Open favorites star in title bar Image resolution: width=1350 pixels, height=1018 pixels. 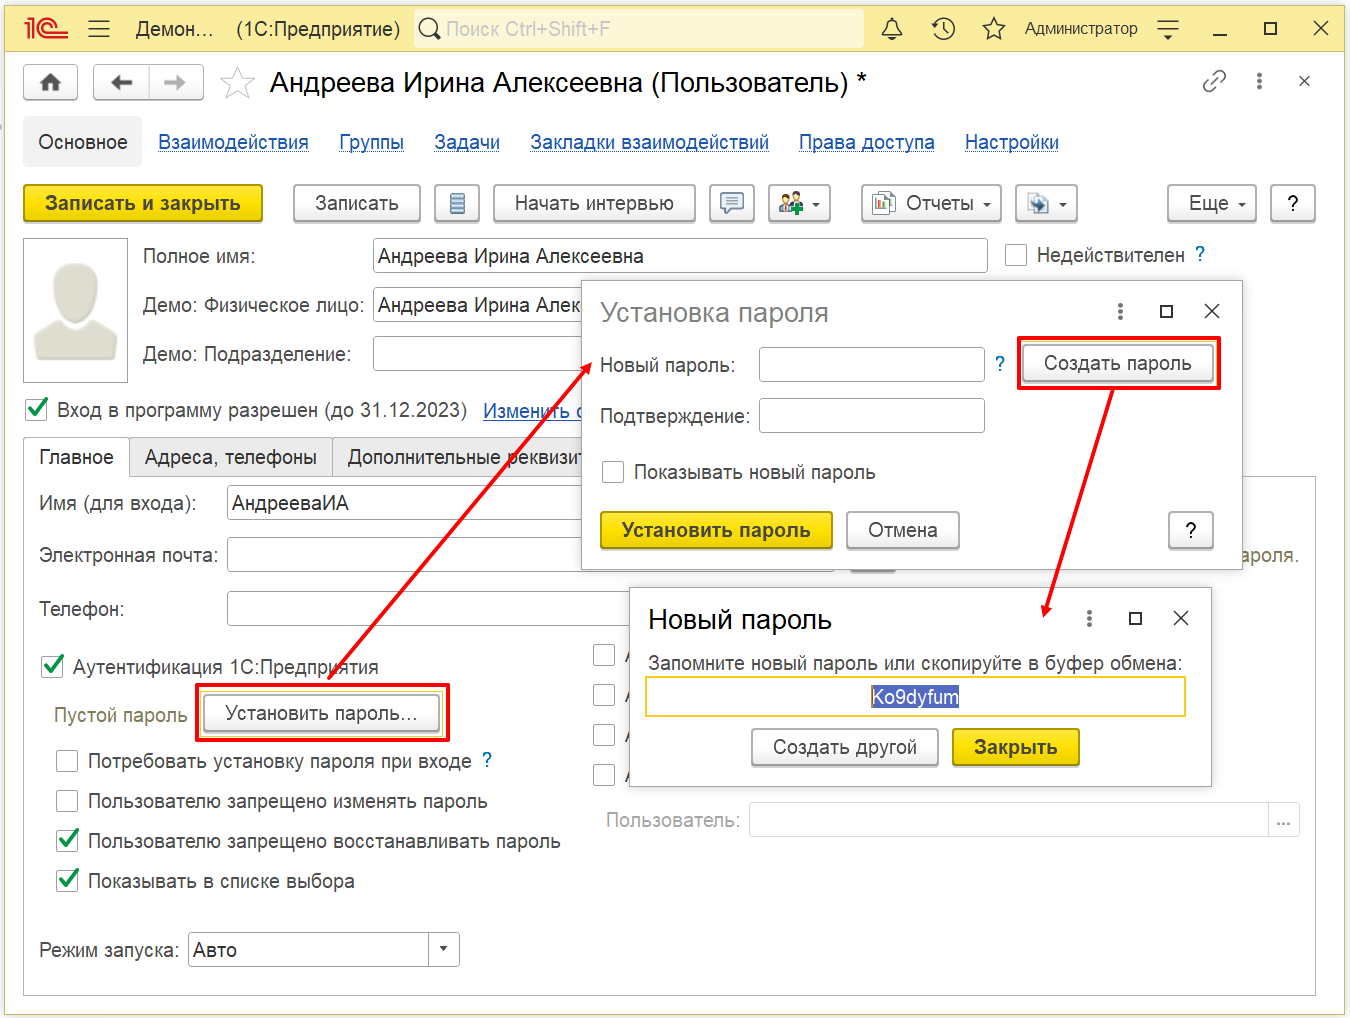coord(993,29)
